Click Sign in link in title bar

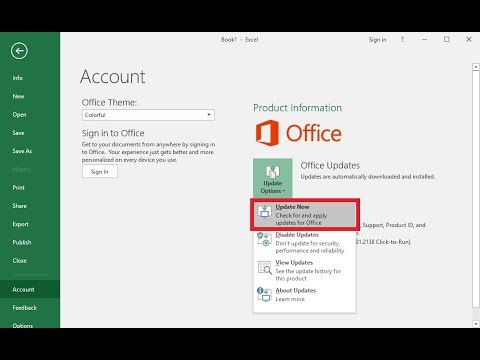(377, 40)
